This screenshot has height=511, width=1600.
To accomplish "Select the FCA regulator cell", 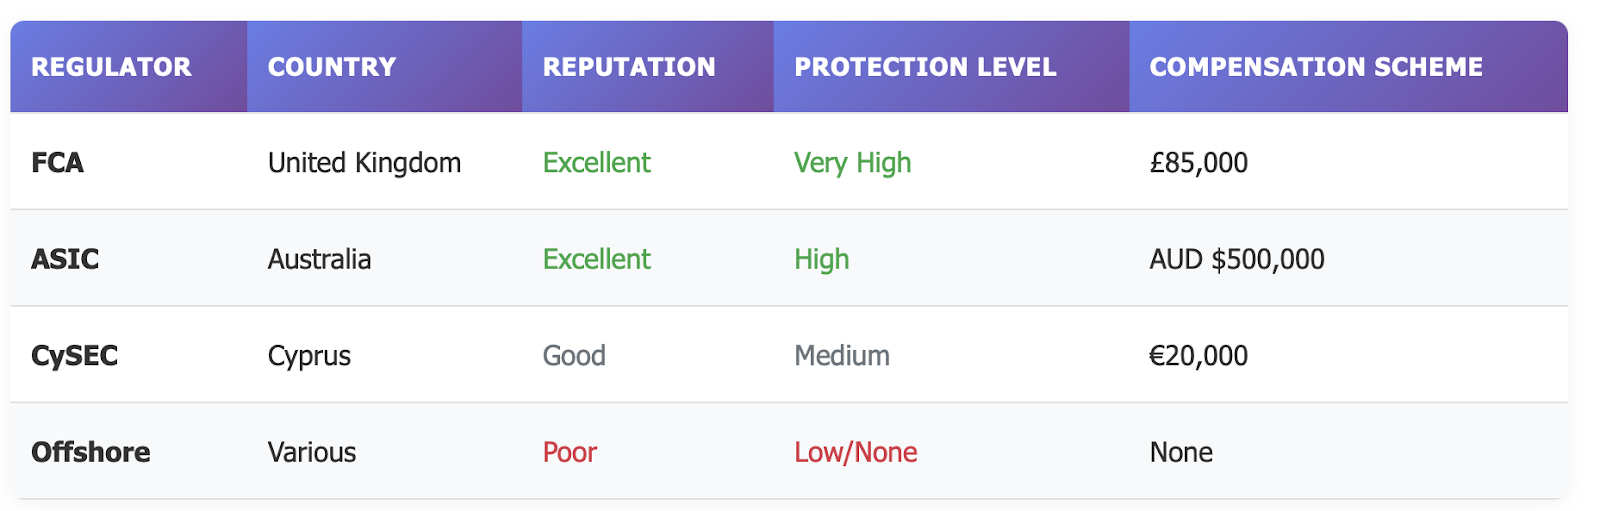I will (x=58, y=163).
